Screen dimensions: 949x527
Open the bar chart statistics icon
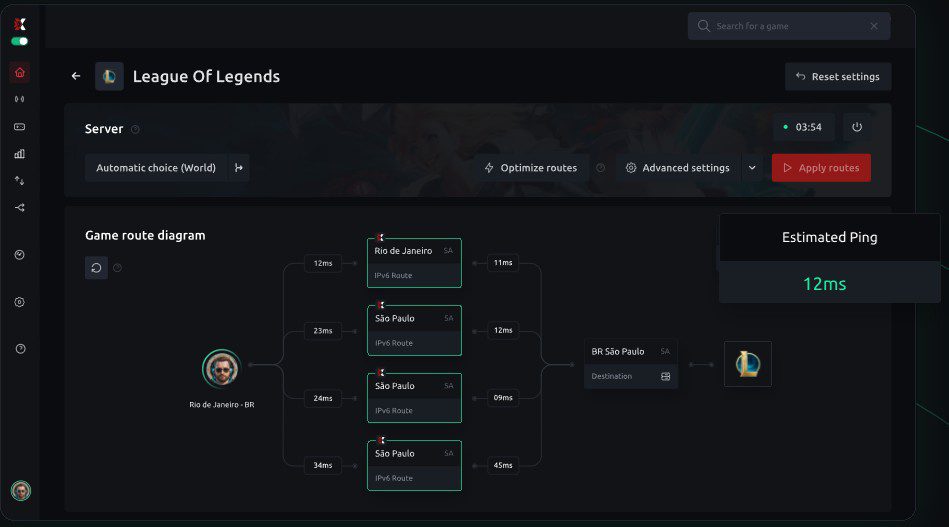tap(20, 154)
